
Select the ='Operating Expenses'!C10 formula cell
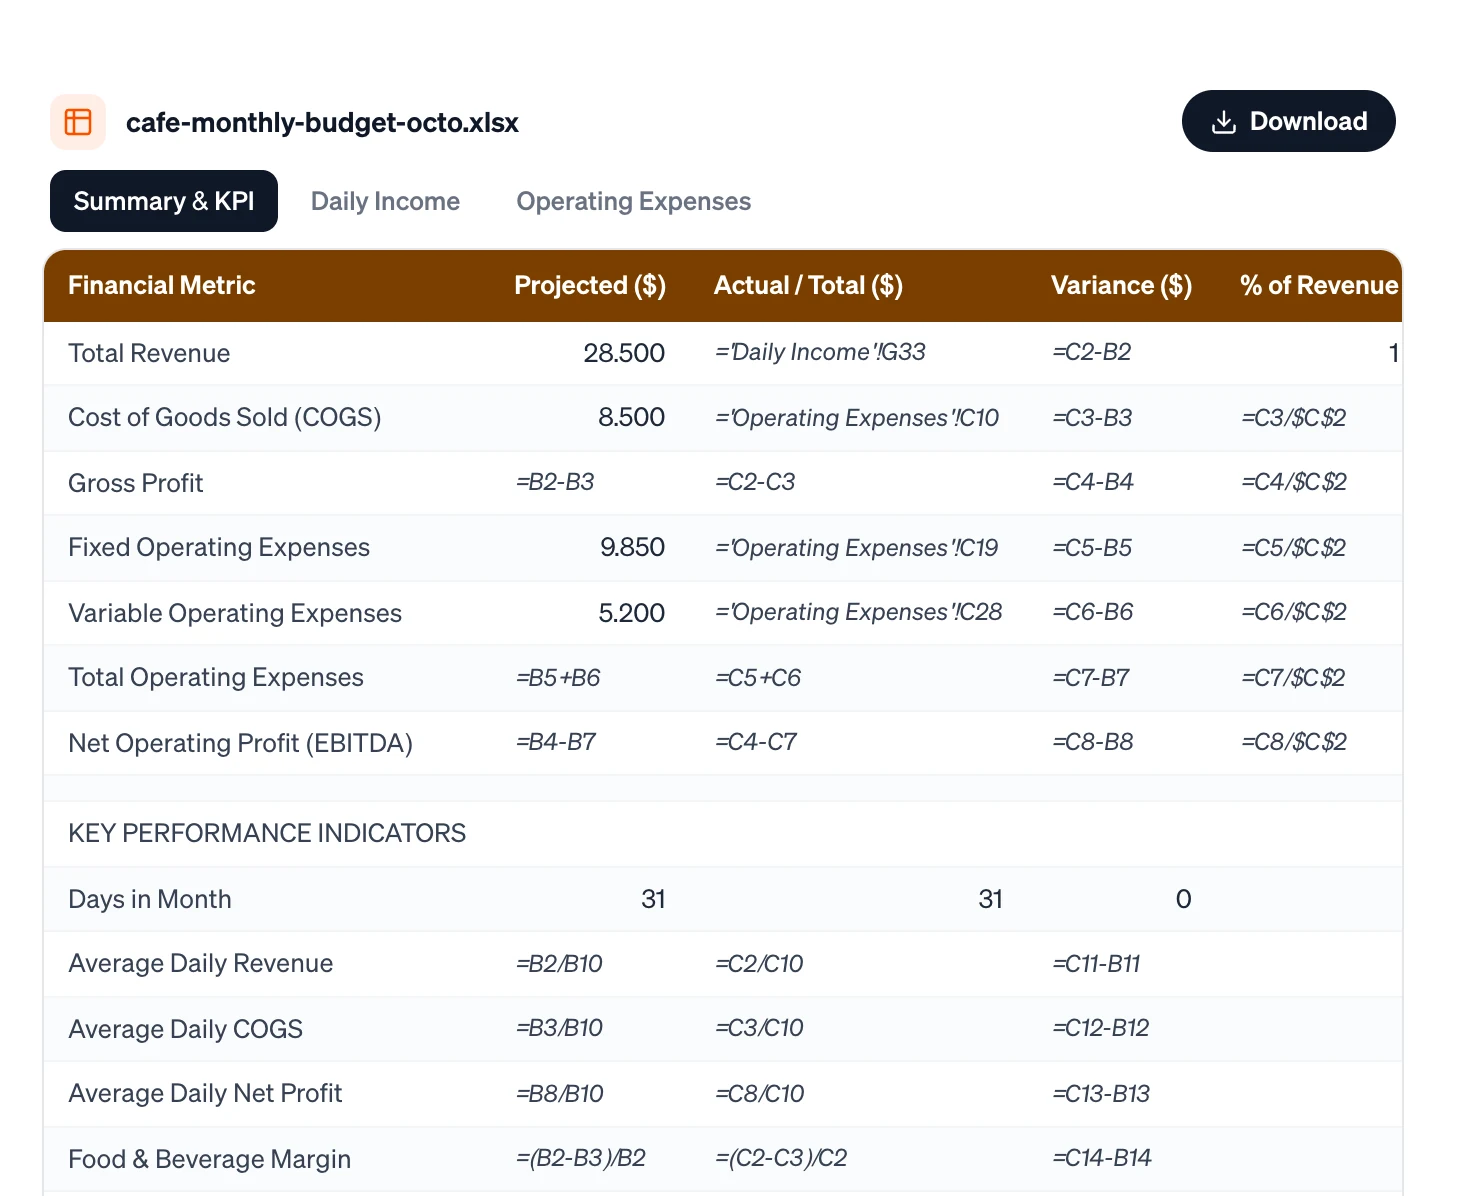point(857,418)
